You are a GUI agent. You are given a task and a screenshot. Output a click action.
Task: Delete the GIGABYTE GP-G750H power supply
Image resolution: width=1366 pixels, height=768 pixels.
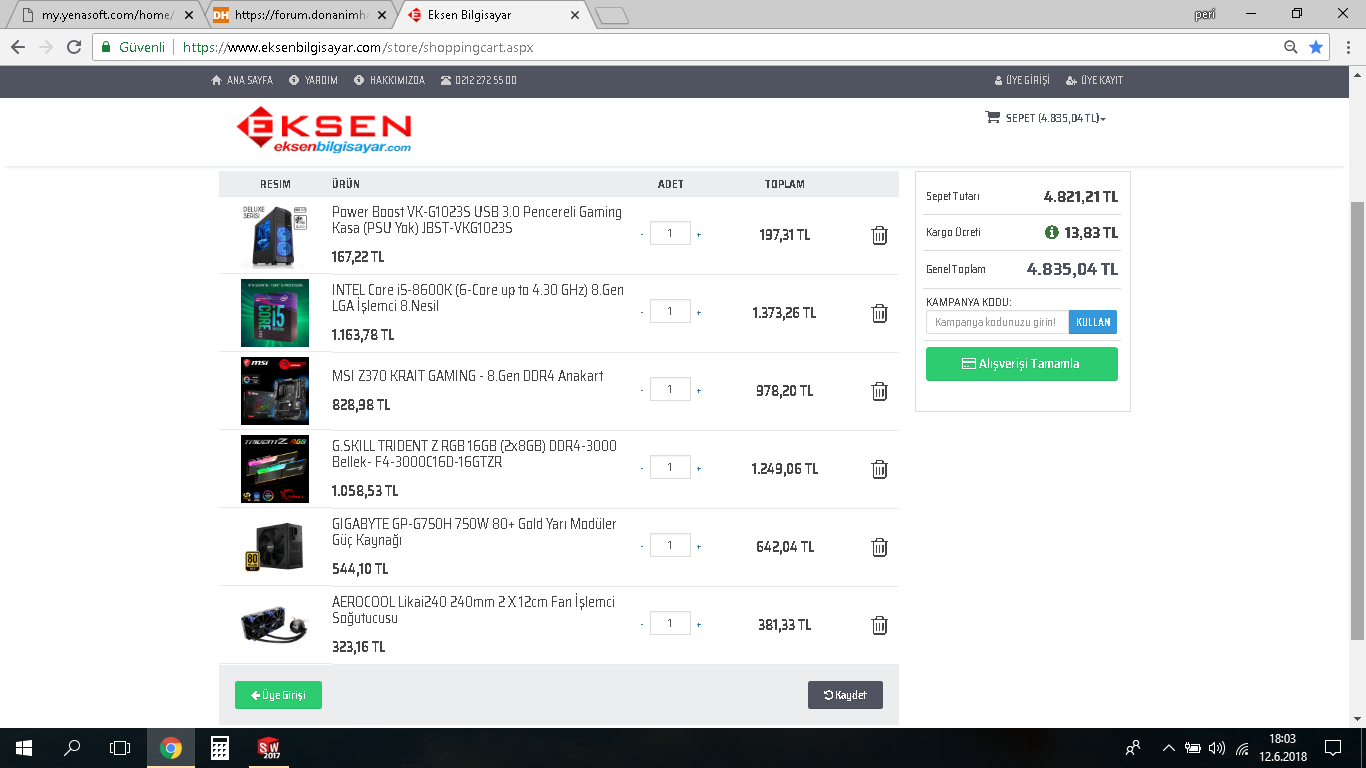tap(879, 547)
